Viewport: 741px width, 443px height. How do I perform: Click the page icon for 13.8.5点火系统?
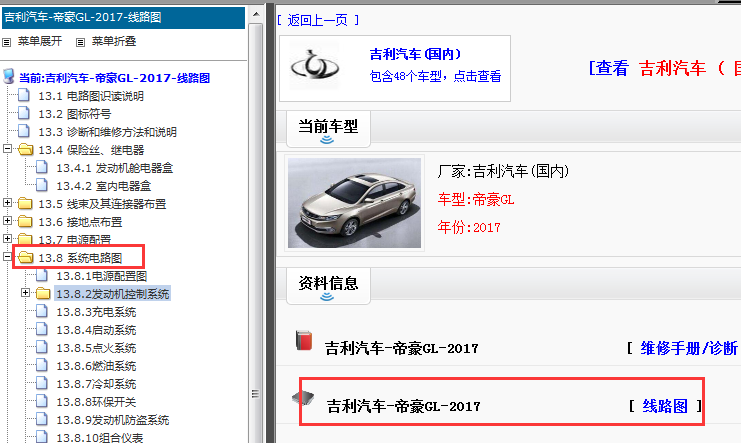click(x=42, y=347)
